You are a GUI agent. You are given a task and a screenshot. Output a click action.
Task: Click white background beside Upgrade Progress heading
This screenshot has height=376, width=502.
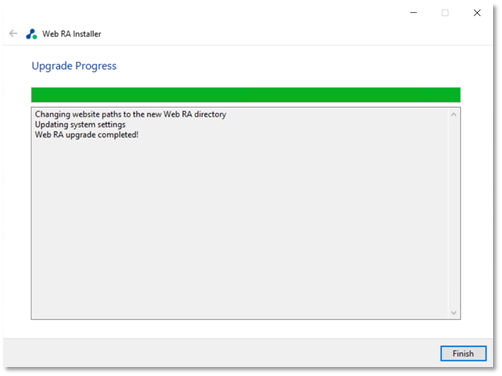pyautogui.click(x=287, y=66)
